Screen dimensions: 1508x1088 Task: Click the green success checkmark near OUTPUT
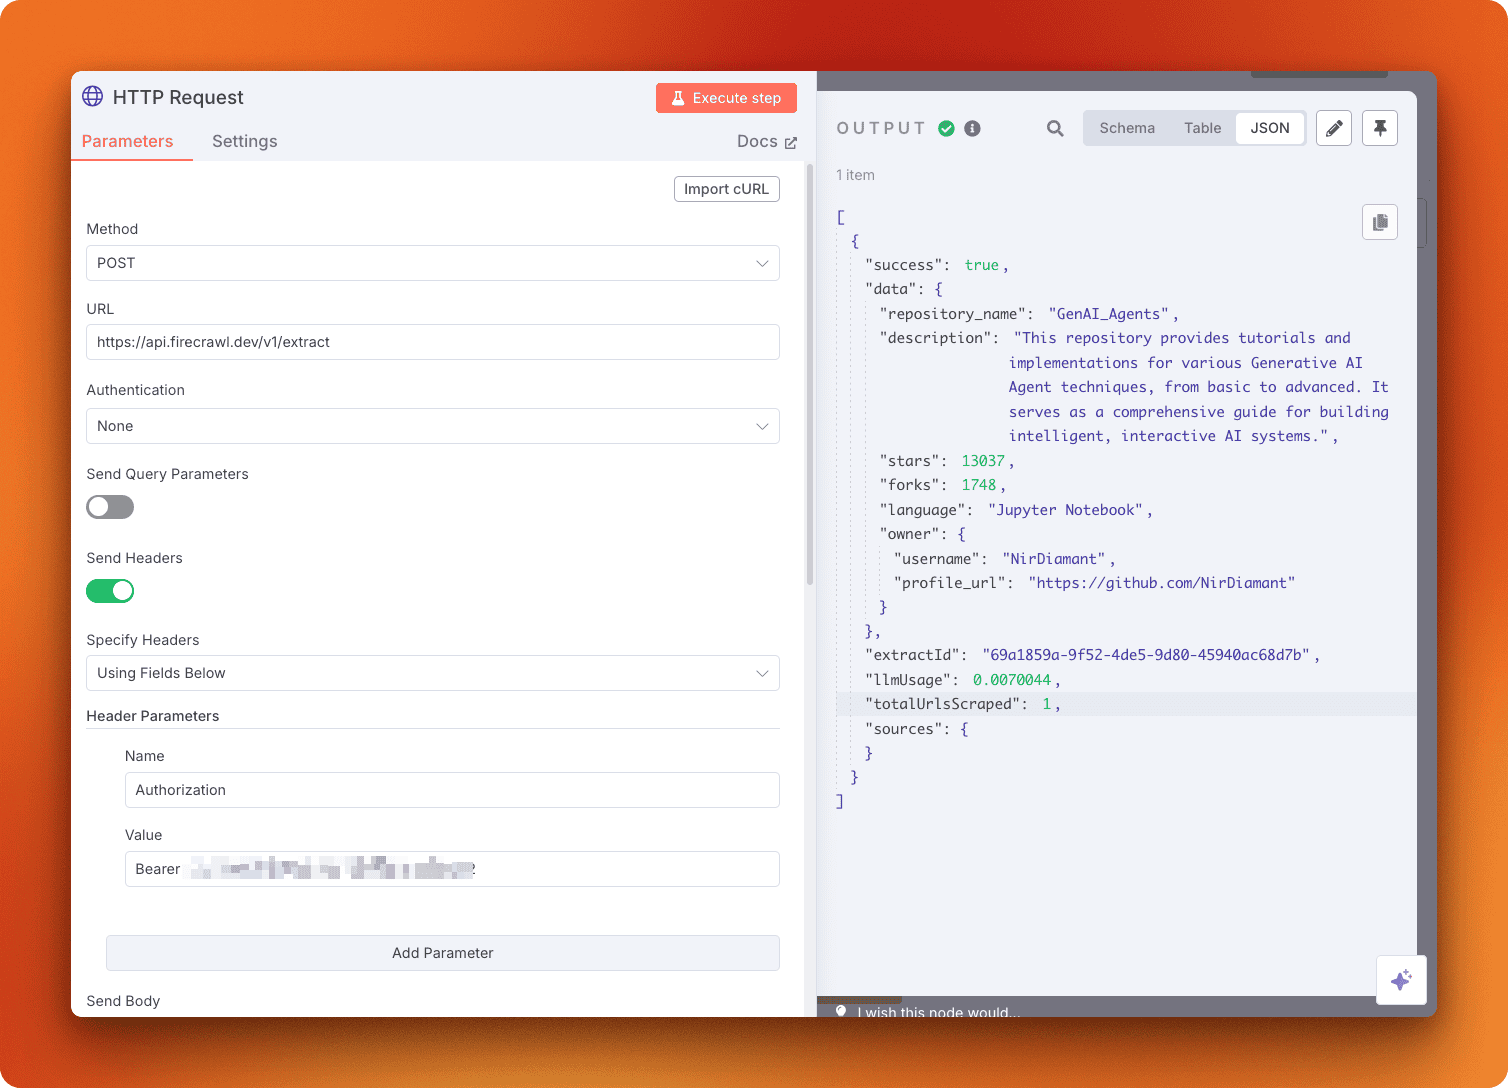click(946, 128)
